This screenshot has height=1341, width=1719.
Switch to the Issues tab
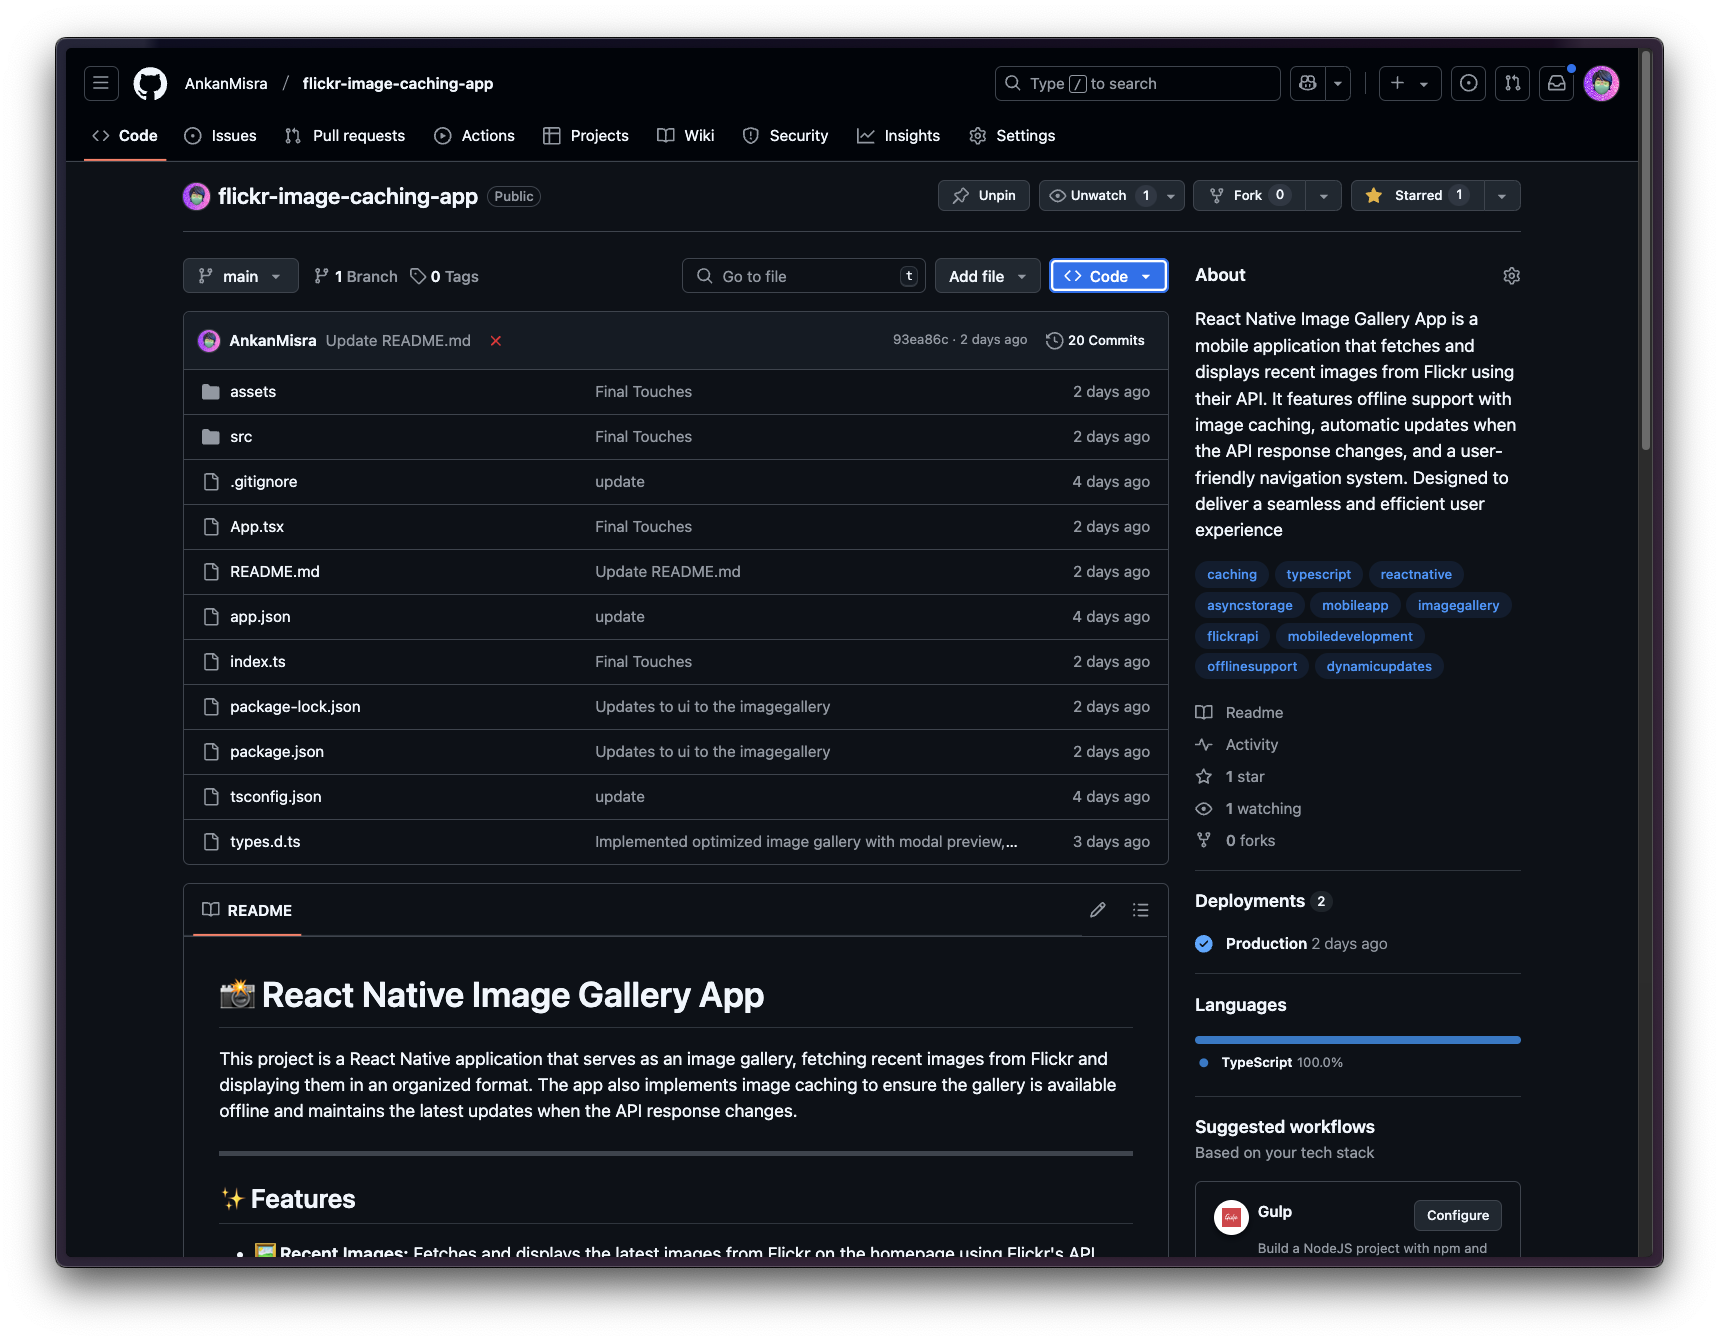pyautogui.click(x=220, y=136)
